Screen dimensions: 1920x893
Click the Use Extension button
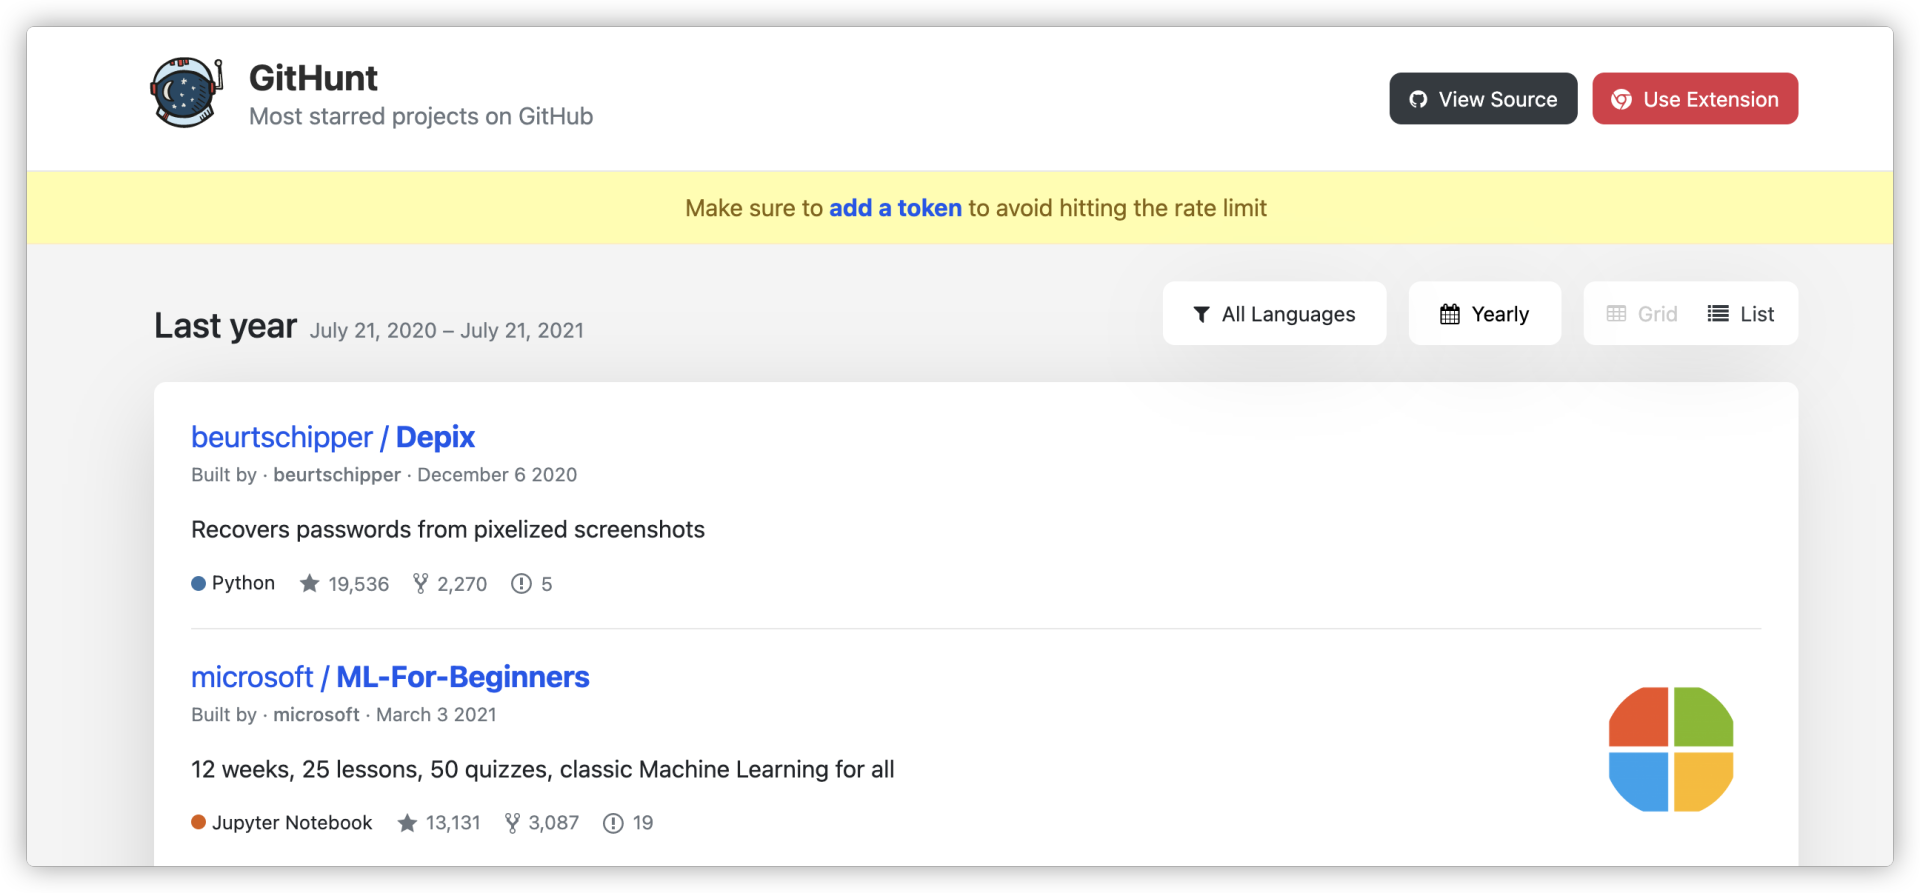1695,99
